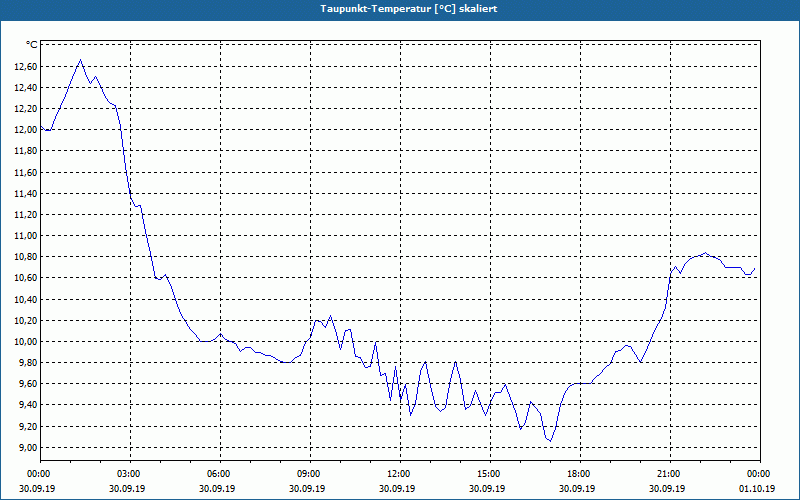Screen dimensions: 800x500
Task: Click the '9,40' y-axis value
Action: tap(28, 405)
